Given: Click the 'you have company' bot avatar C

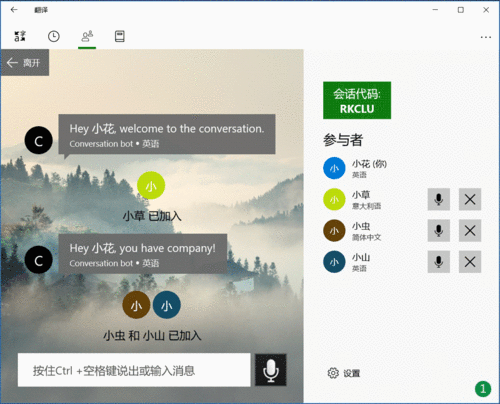Looking at the screenshot, I should click(39, 260).
